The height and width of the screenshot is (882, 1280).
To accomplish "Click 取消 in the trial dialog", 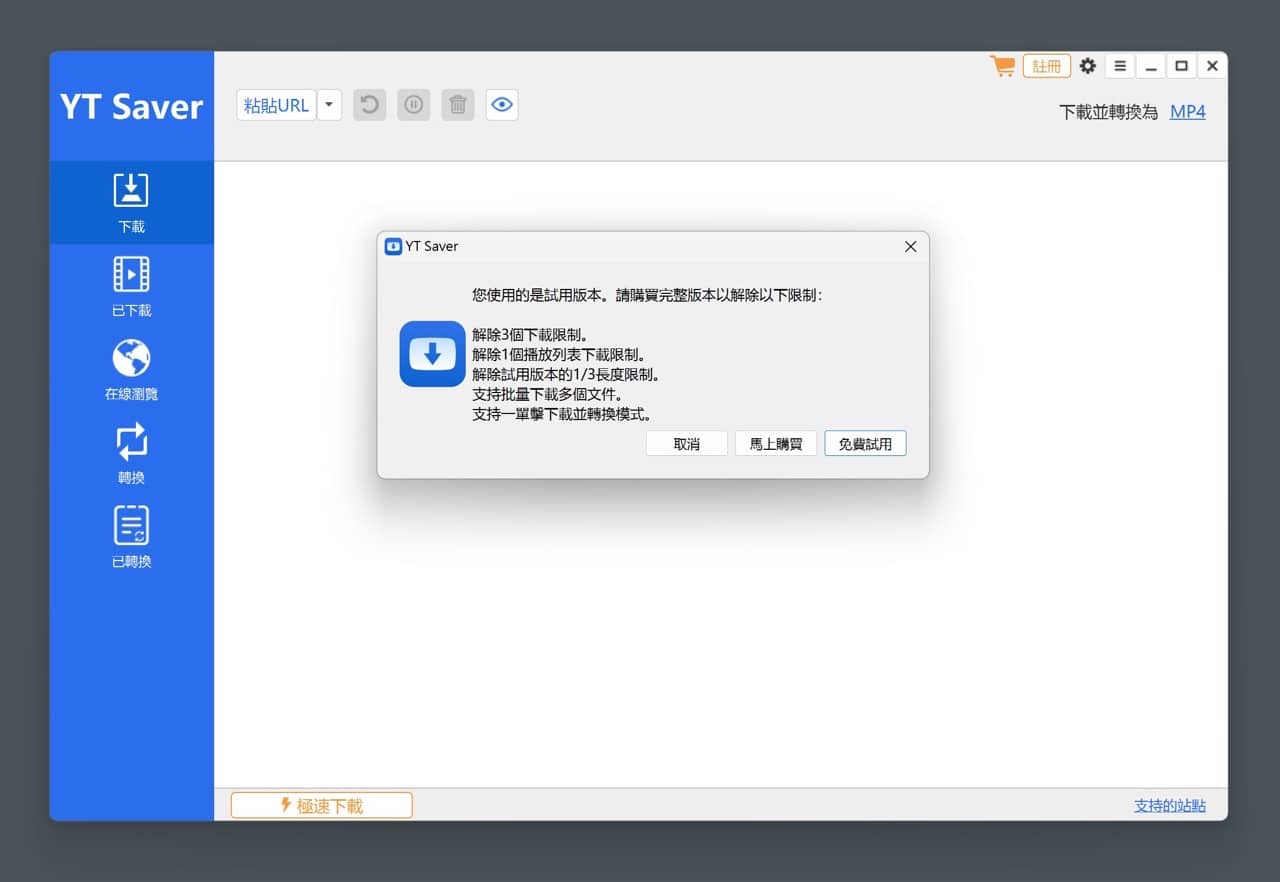I will (687, 444).
